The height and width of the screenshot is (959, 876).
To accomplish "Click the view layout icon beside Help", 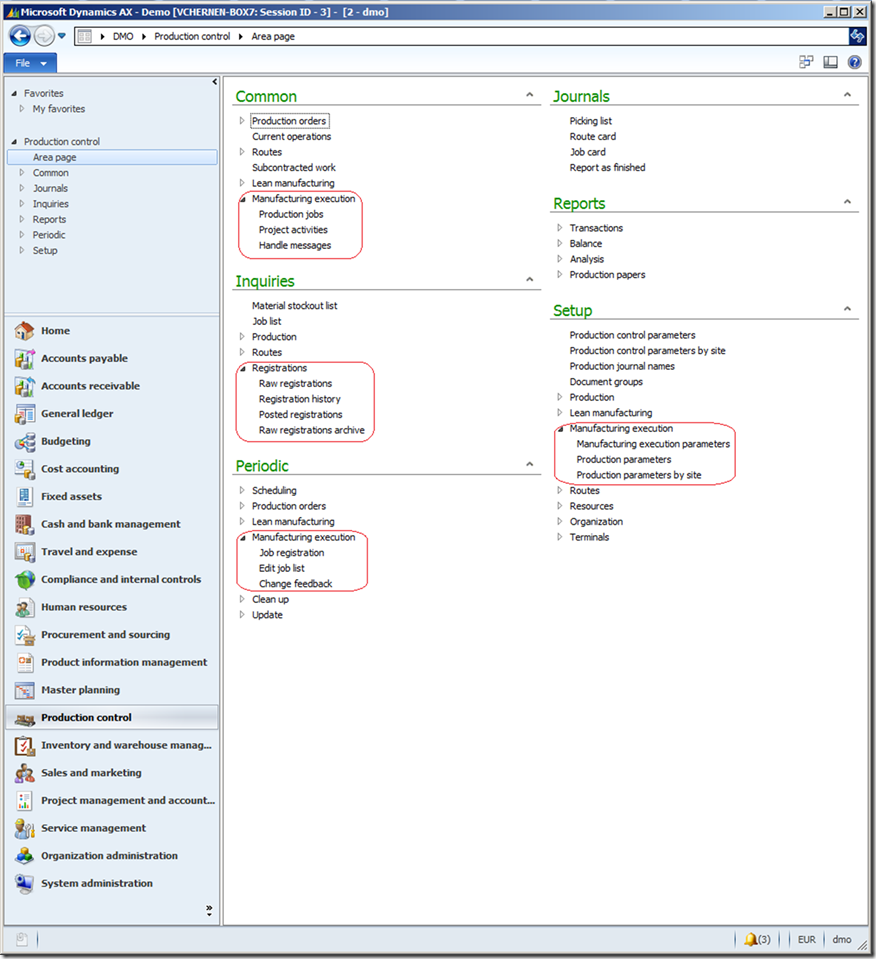I will [830, 62].
